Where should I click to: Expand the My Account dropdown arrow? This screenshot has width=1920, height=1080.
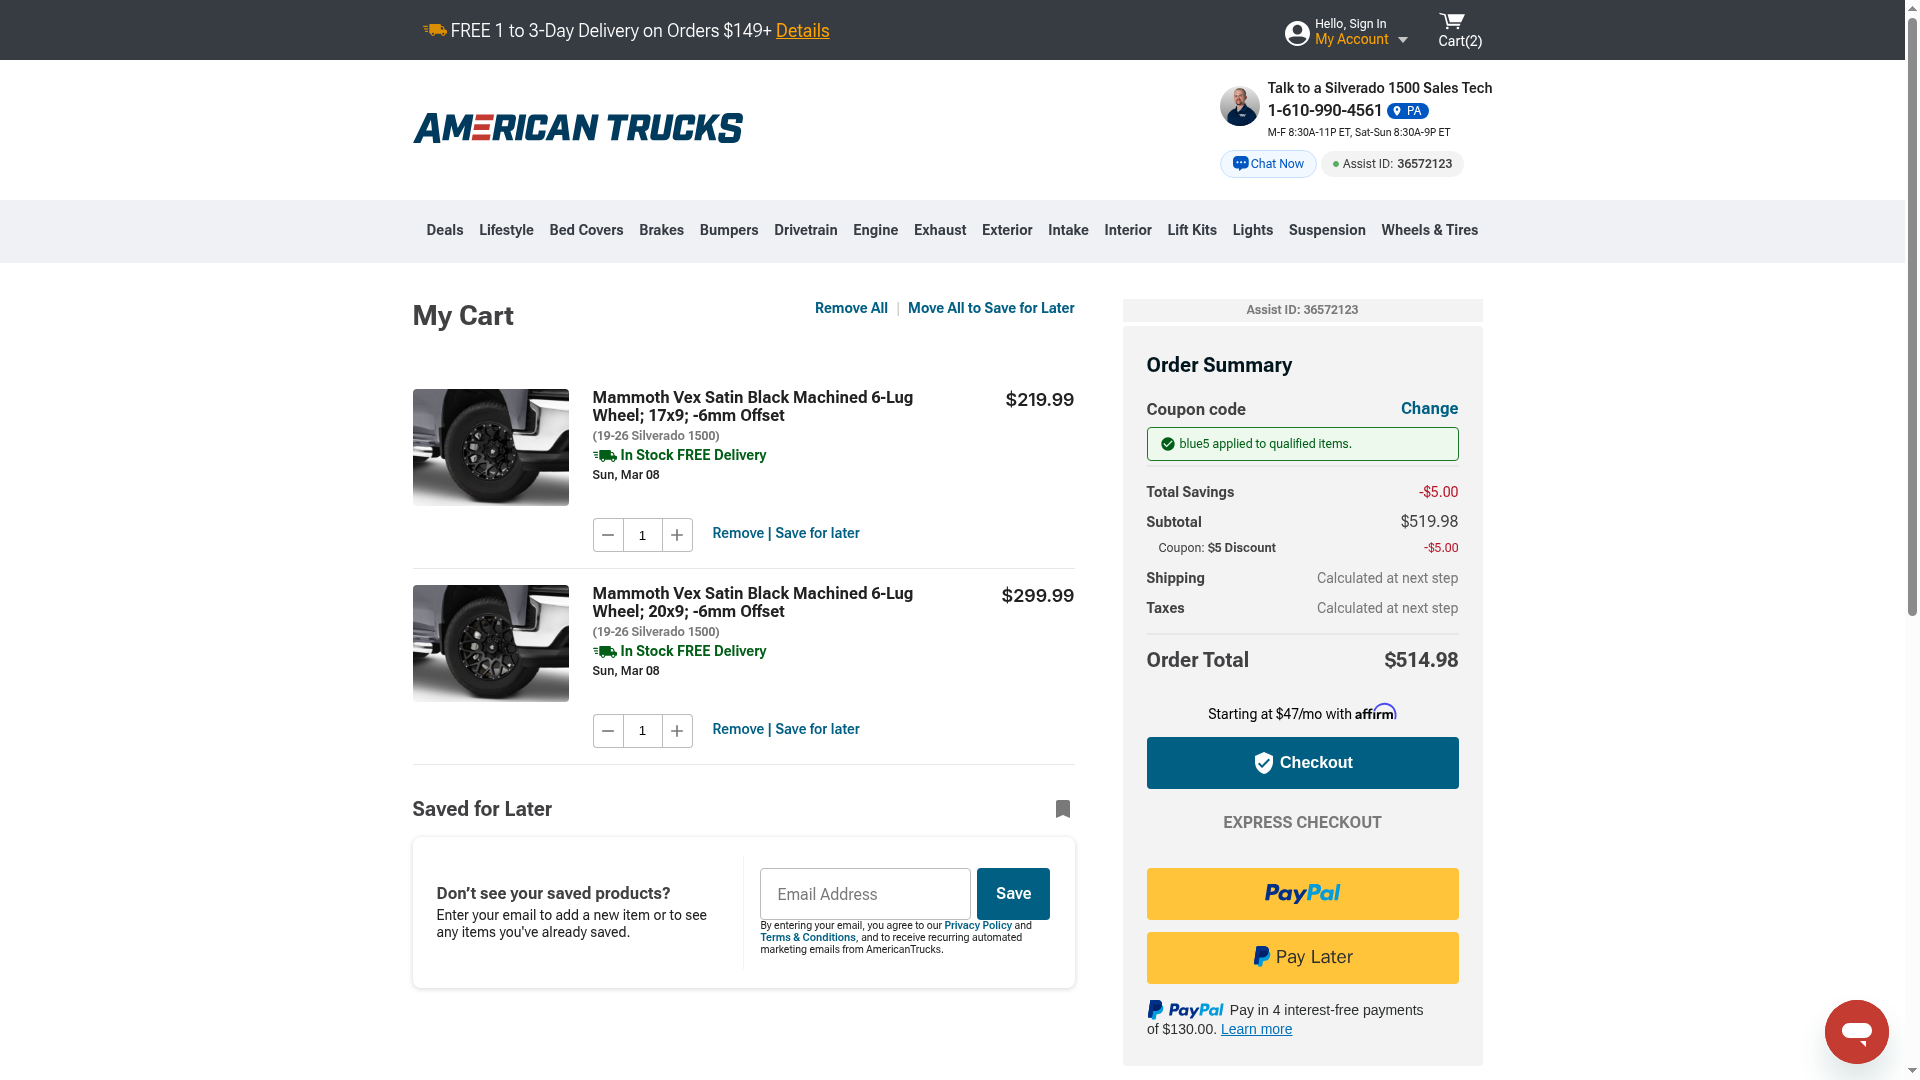point(1403,40)
